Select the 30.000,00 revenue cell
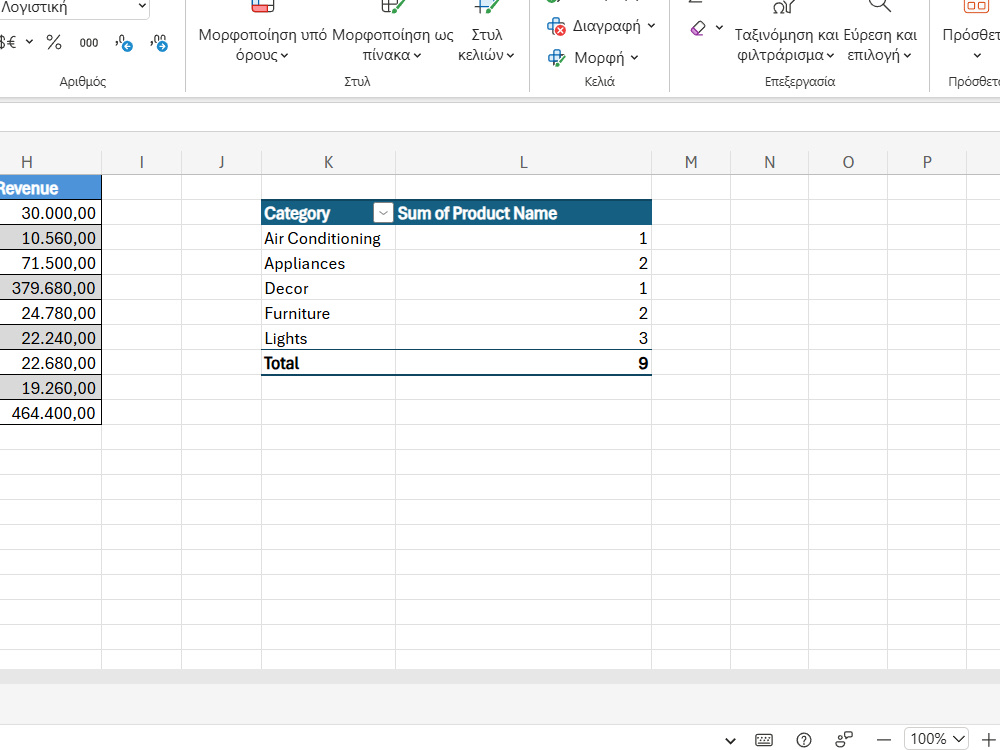Screen dimensions: 1000x750 tap(50, 212)
